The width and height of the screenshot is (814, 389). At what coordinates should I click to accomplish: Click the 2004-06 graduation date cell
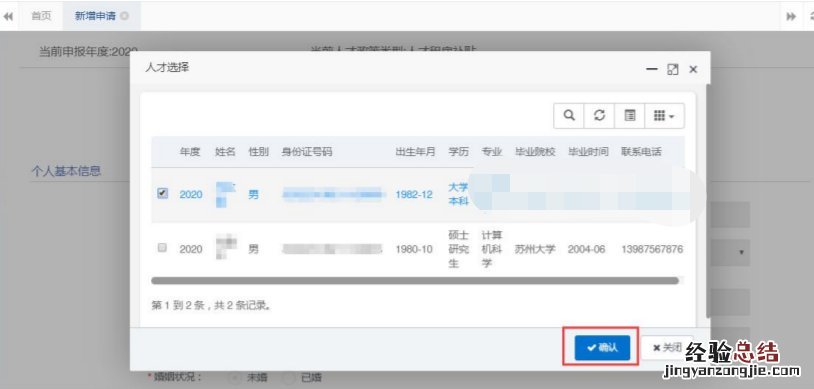point(587,249)
